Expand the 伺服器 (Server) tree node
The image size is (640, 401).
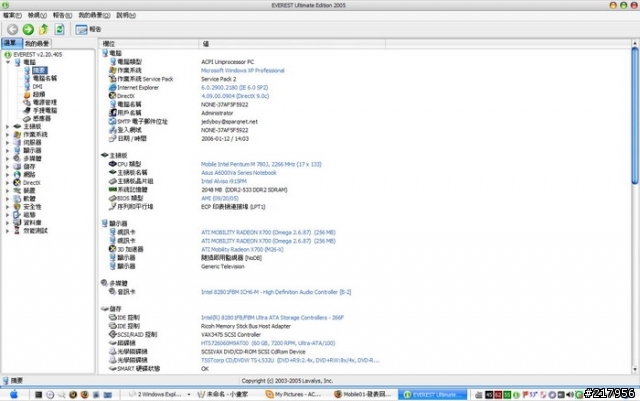coord(7,143)
